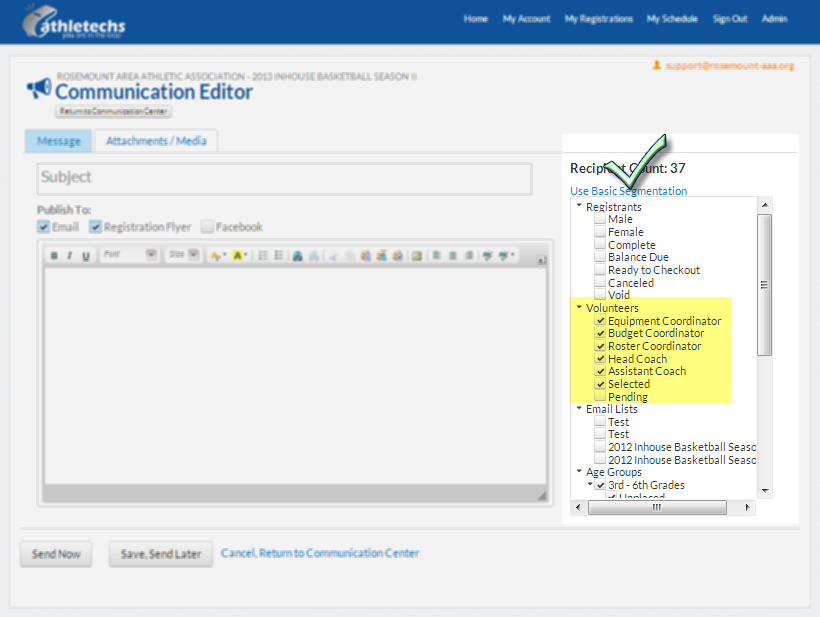Click inside the message body editor
The width and height of the screenshot is (820, 617).
coord(295,375)
